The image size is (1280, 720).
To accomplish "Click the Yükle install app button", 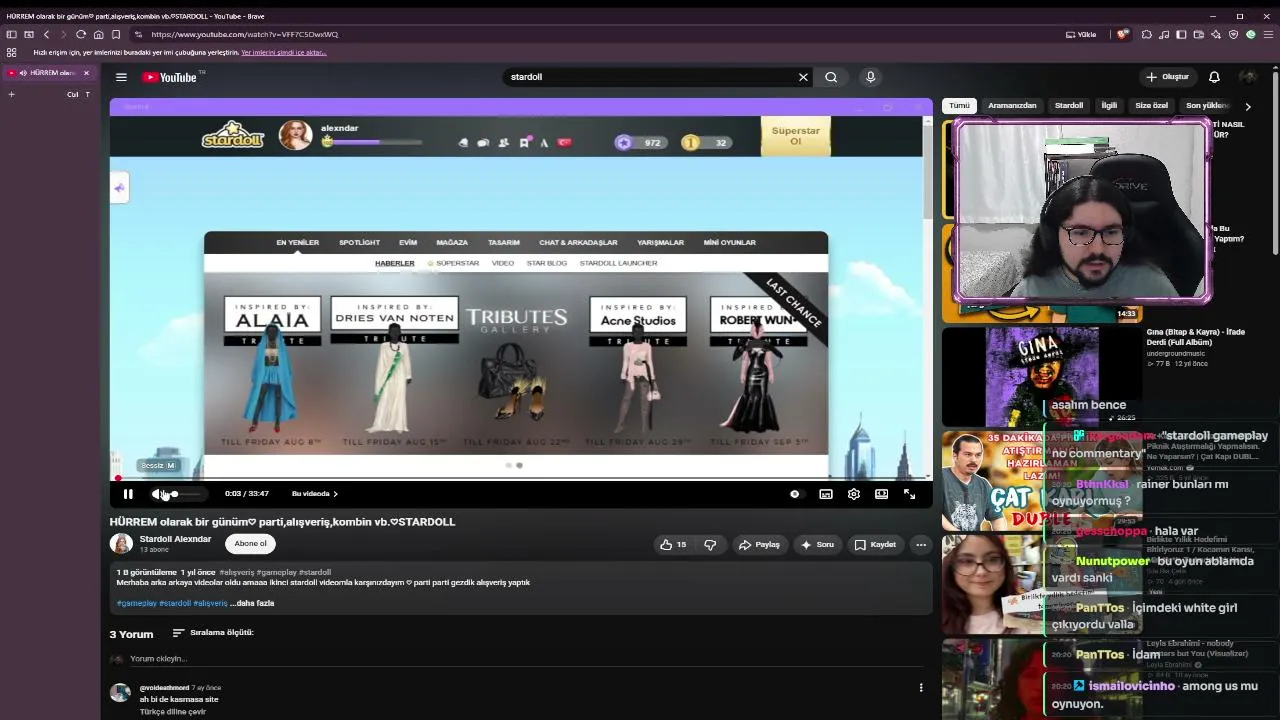I will coord(1081,34).
